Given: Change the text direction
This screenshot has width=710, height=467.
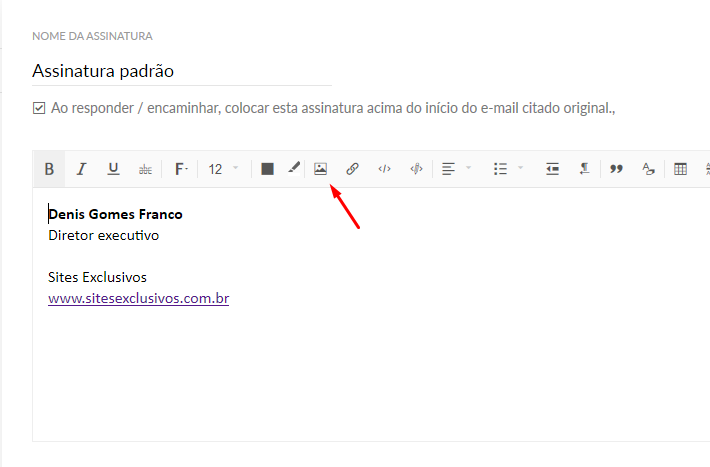Looking at the screenshot, I should [585, 169].
